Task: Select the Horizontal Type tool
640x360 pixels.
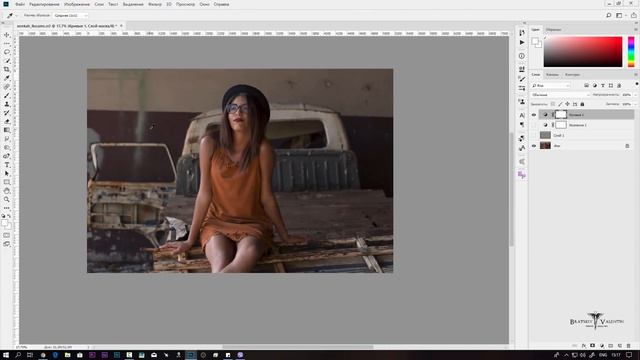Action: tap(7, 165)
